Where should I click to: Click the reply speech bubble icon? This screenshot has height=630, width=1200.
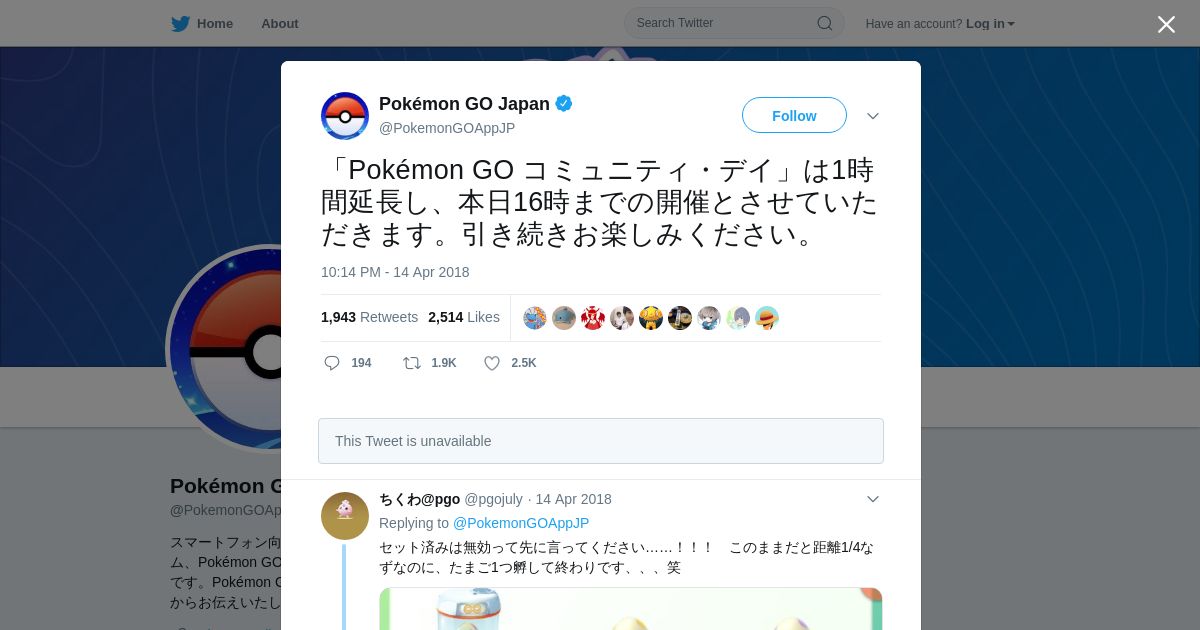tap(332, 363)
